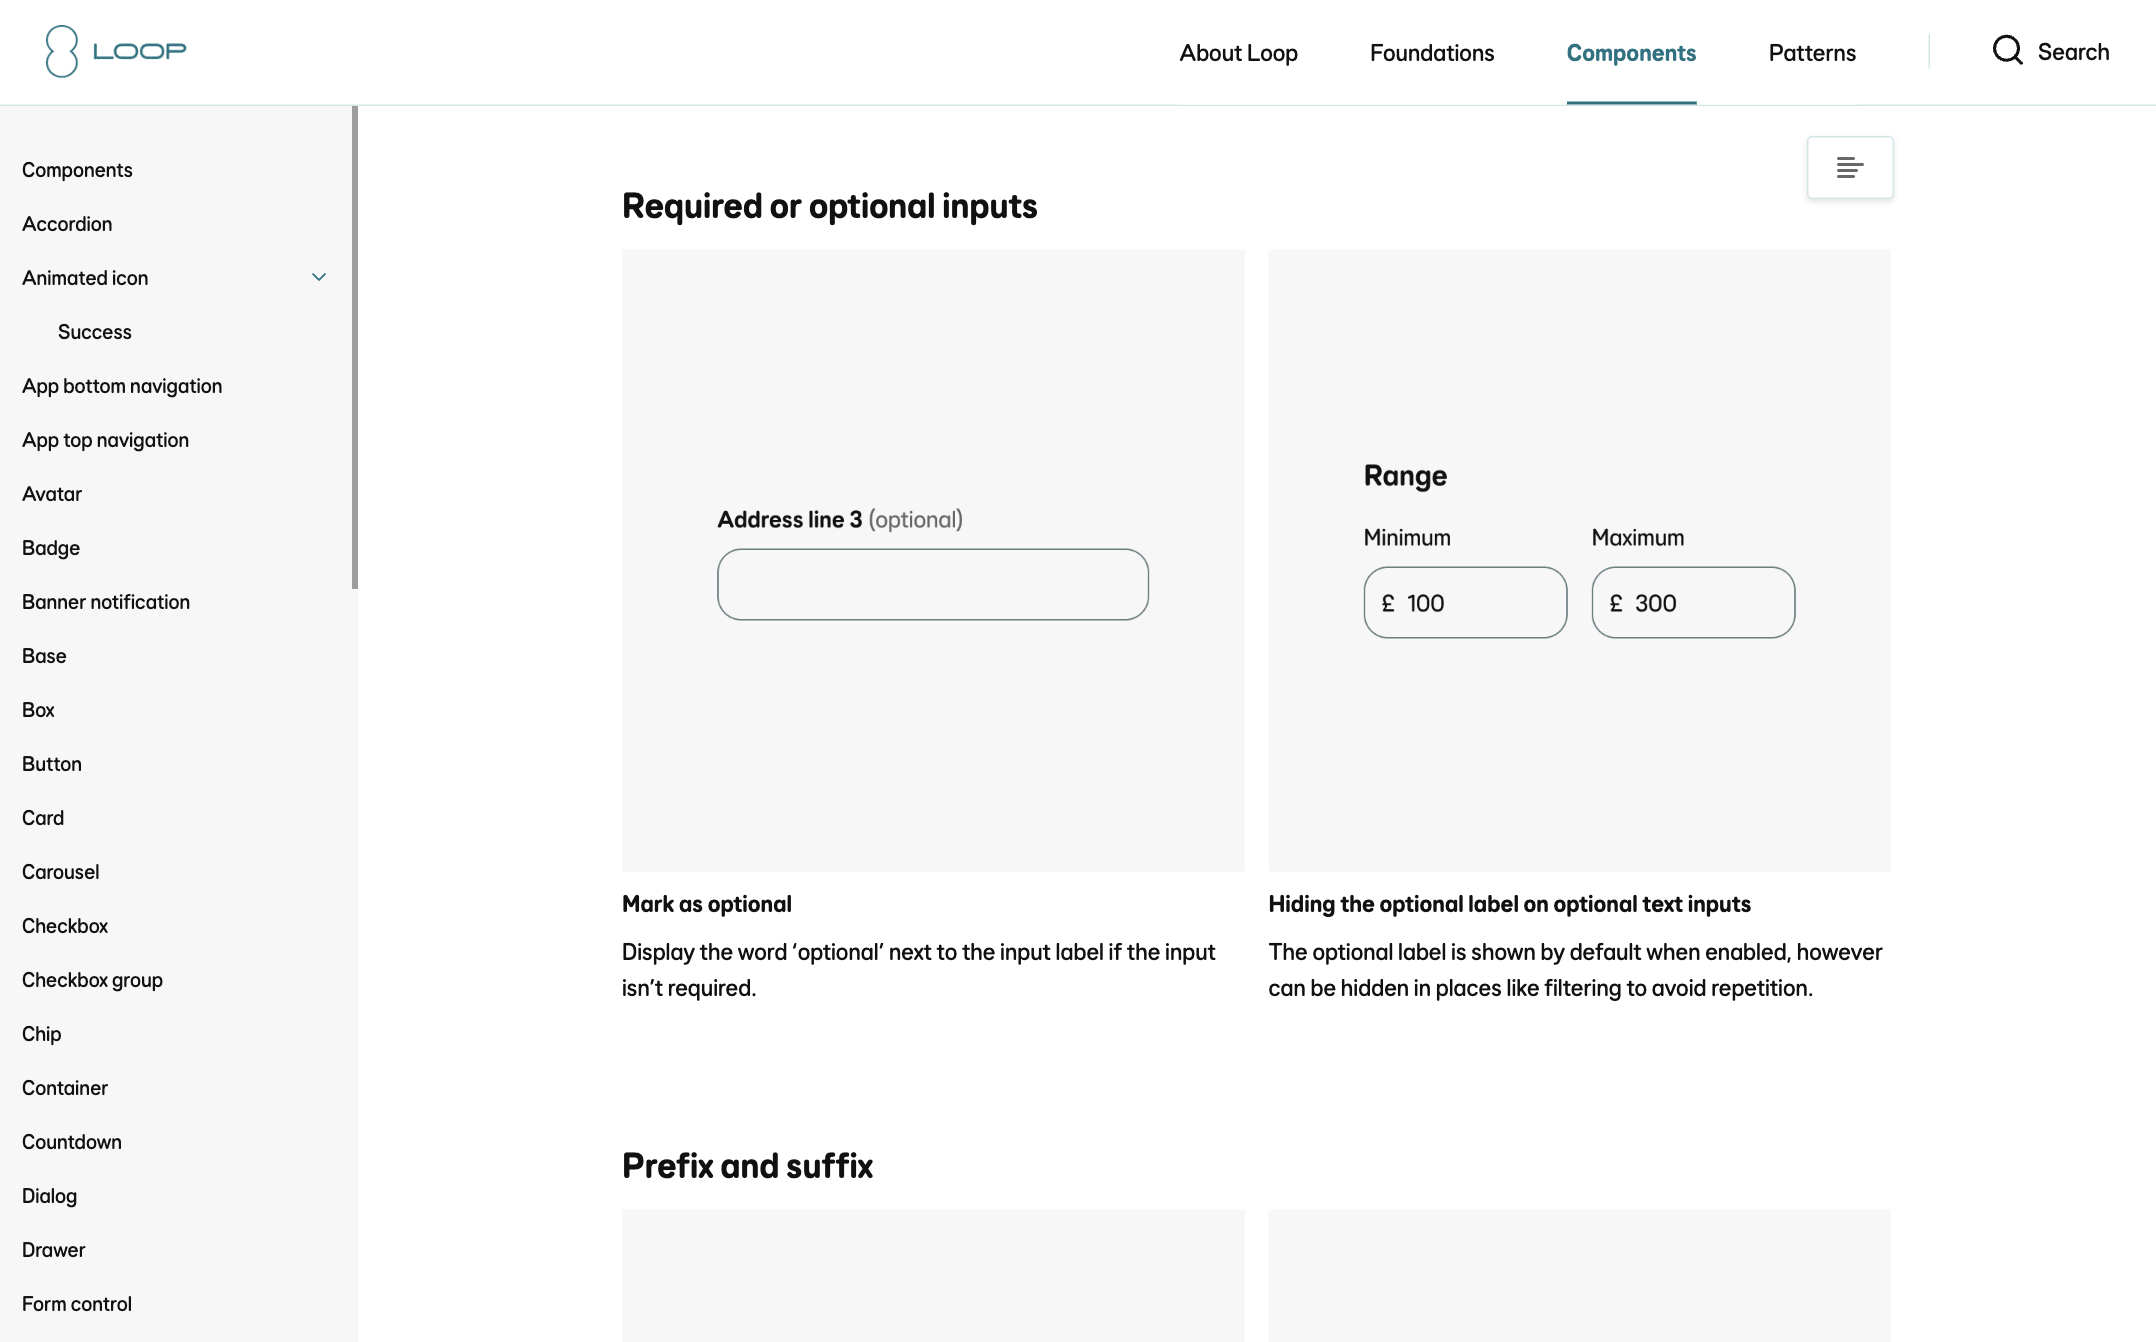Navigate to the Success sub-item
The height and width of the screenshot is (1342, 2156).
coord(95,332)
